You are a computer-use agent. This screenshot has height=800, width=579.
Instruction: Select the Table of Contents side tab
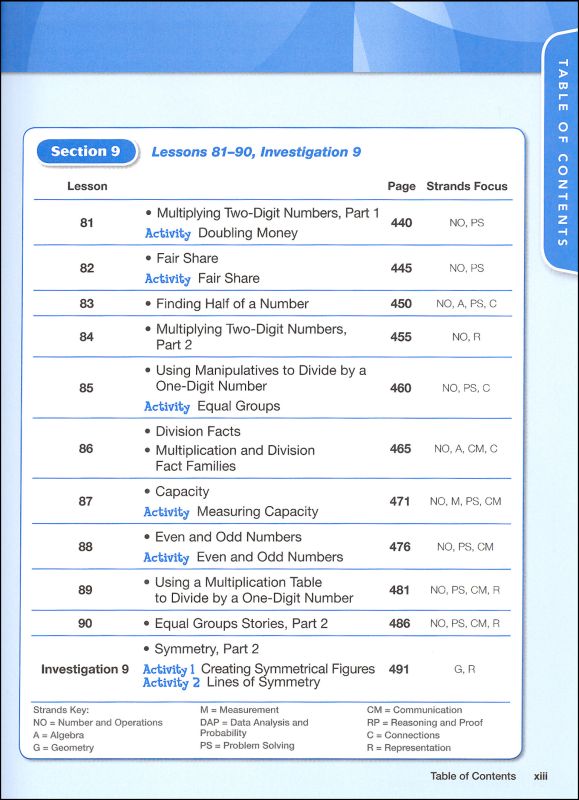[x=561, y=152]
